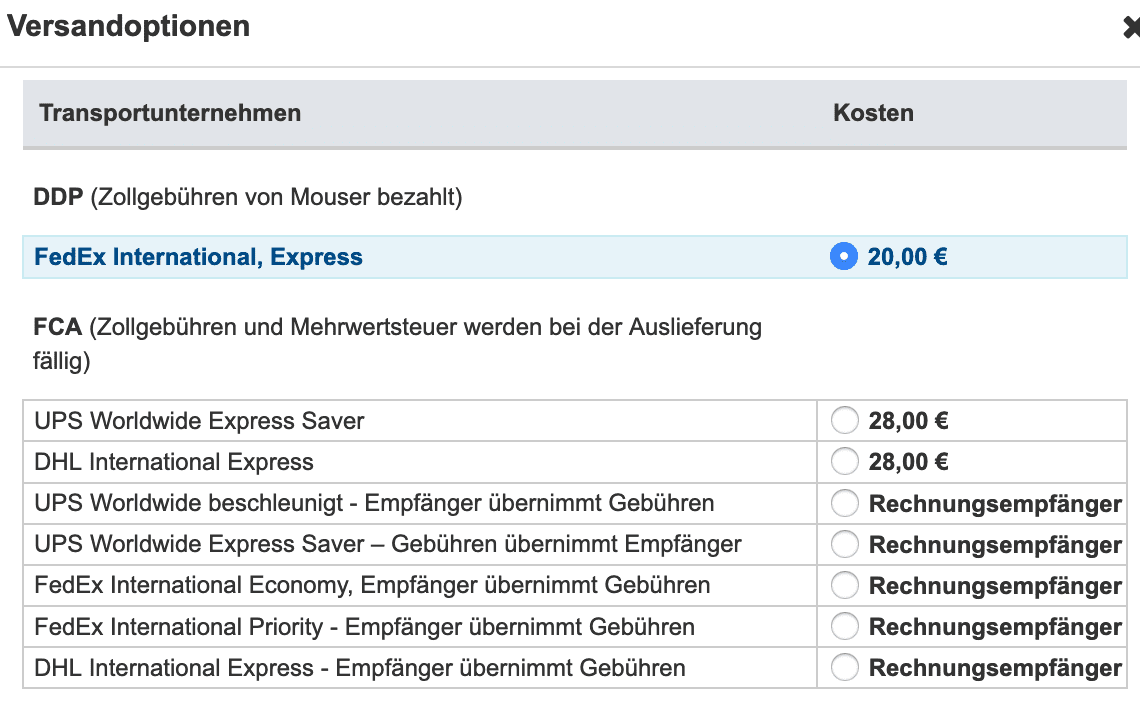The width and height of the screenshot is (1140, 702).
Task: Click the FedEx International, Express carrier name
Action: 198,257
